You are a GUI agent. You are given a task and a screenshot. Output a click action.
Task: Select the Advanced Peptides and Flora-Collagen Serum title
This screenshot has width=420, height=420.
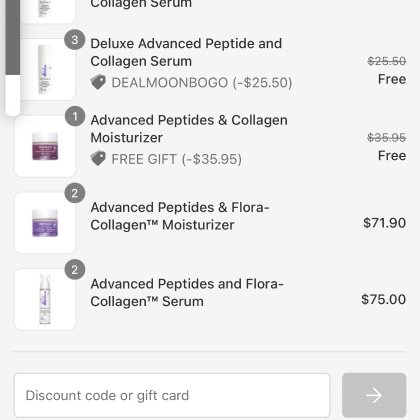[x=187, y=293]
